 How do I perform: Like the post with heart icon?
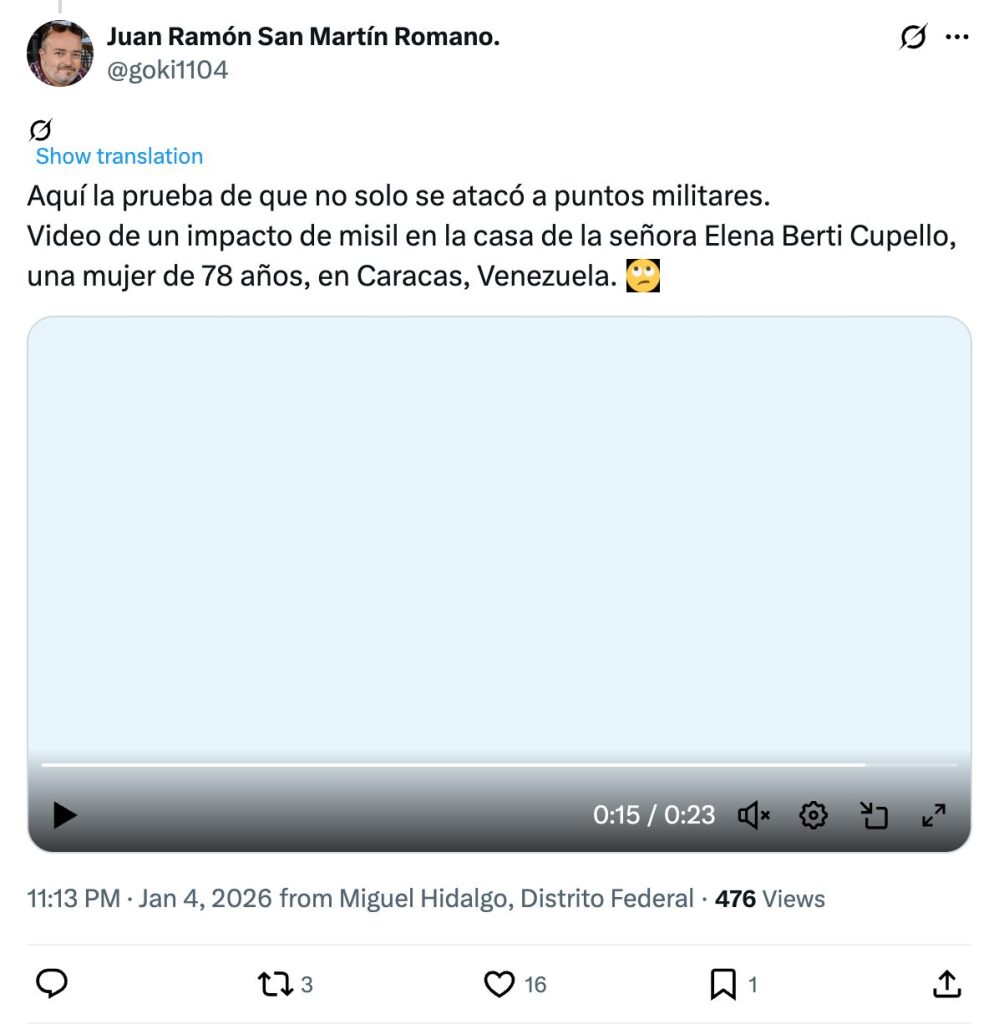click(x=499, y=984)
